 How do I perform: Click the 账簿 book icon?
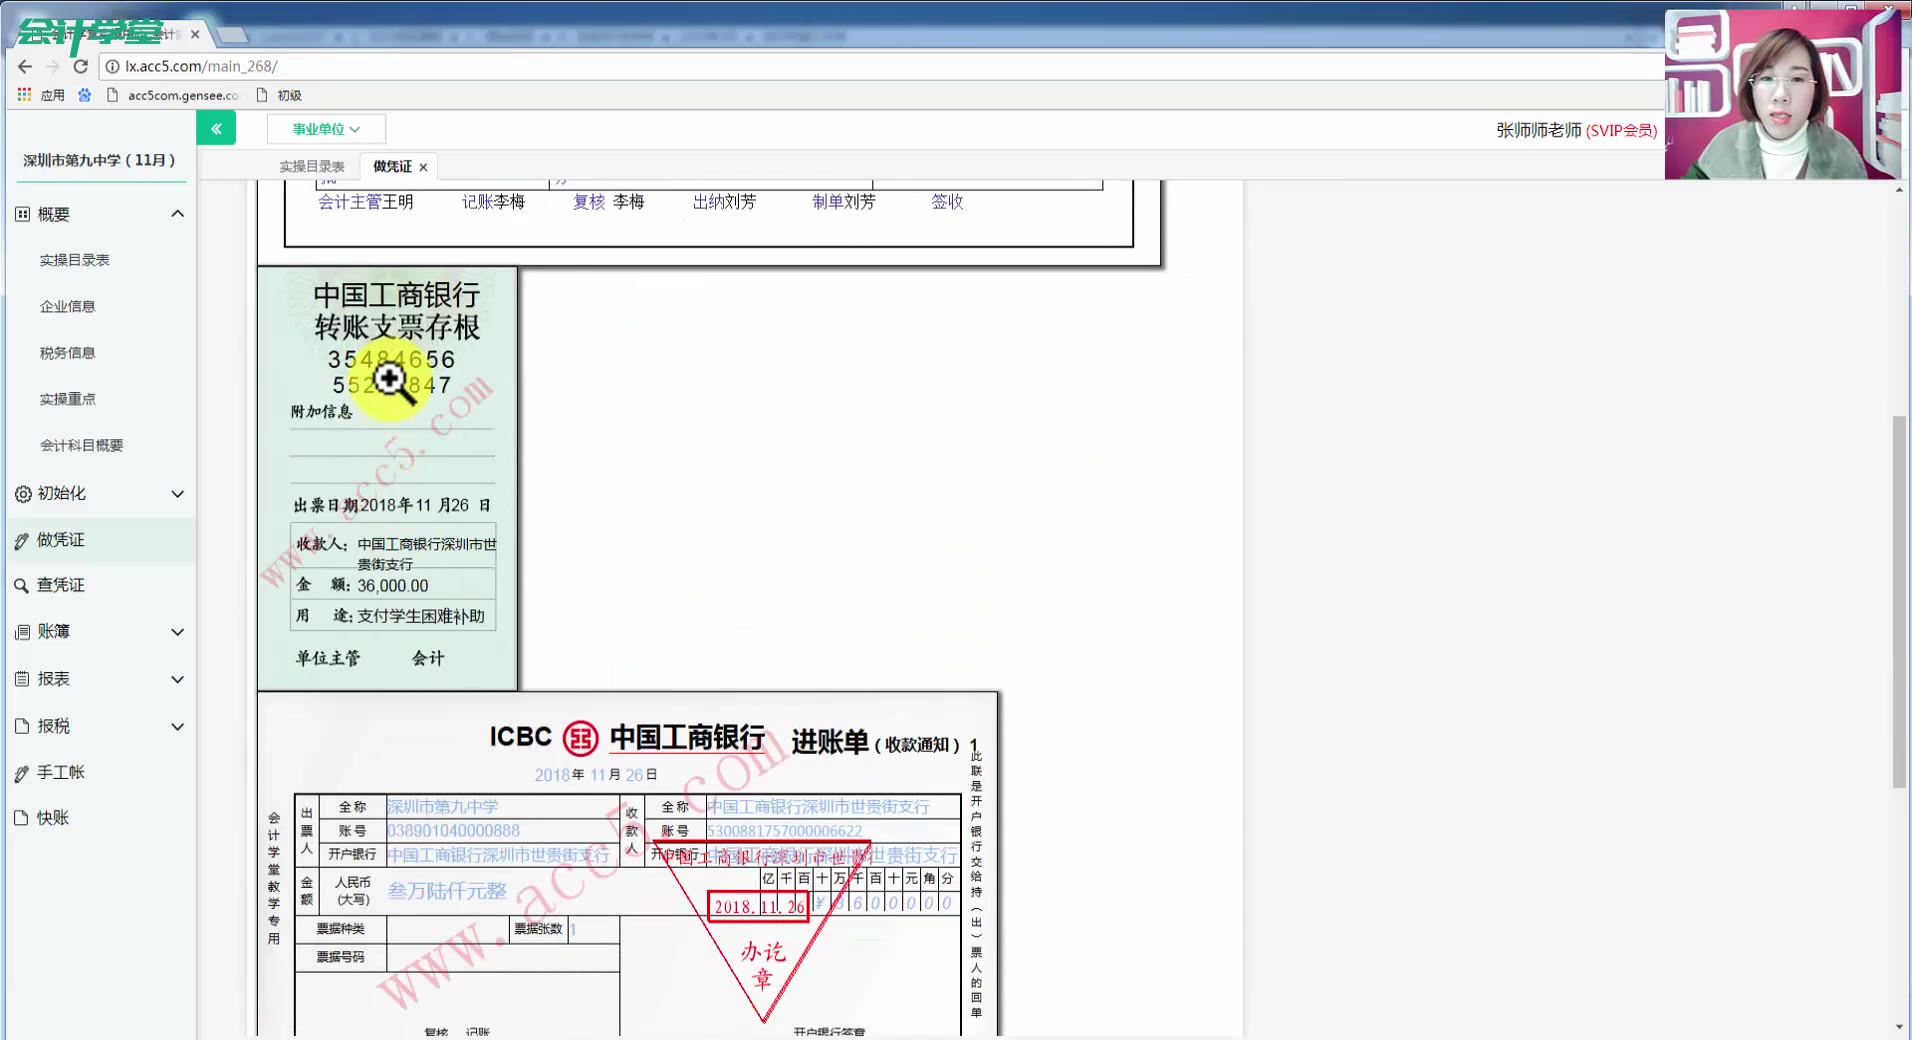23,632
